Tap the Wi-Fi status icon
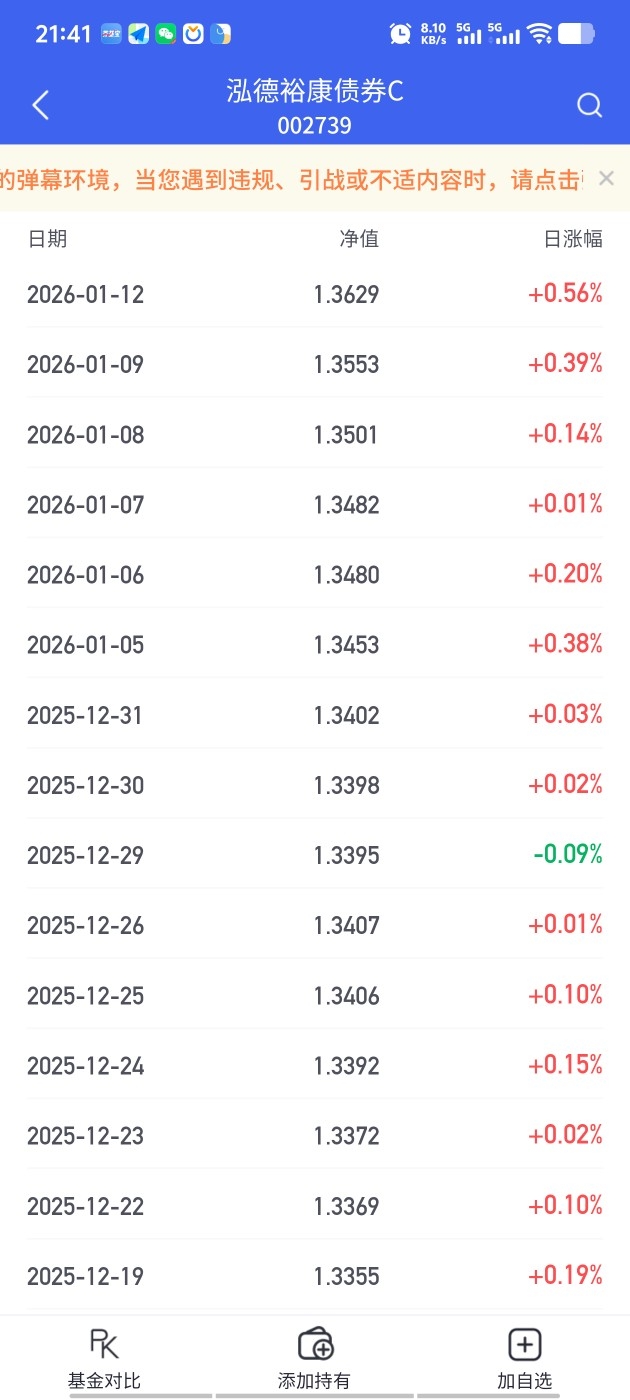The image size is (630, 1400). coord(540,34)
